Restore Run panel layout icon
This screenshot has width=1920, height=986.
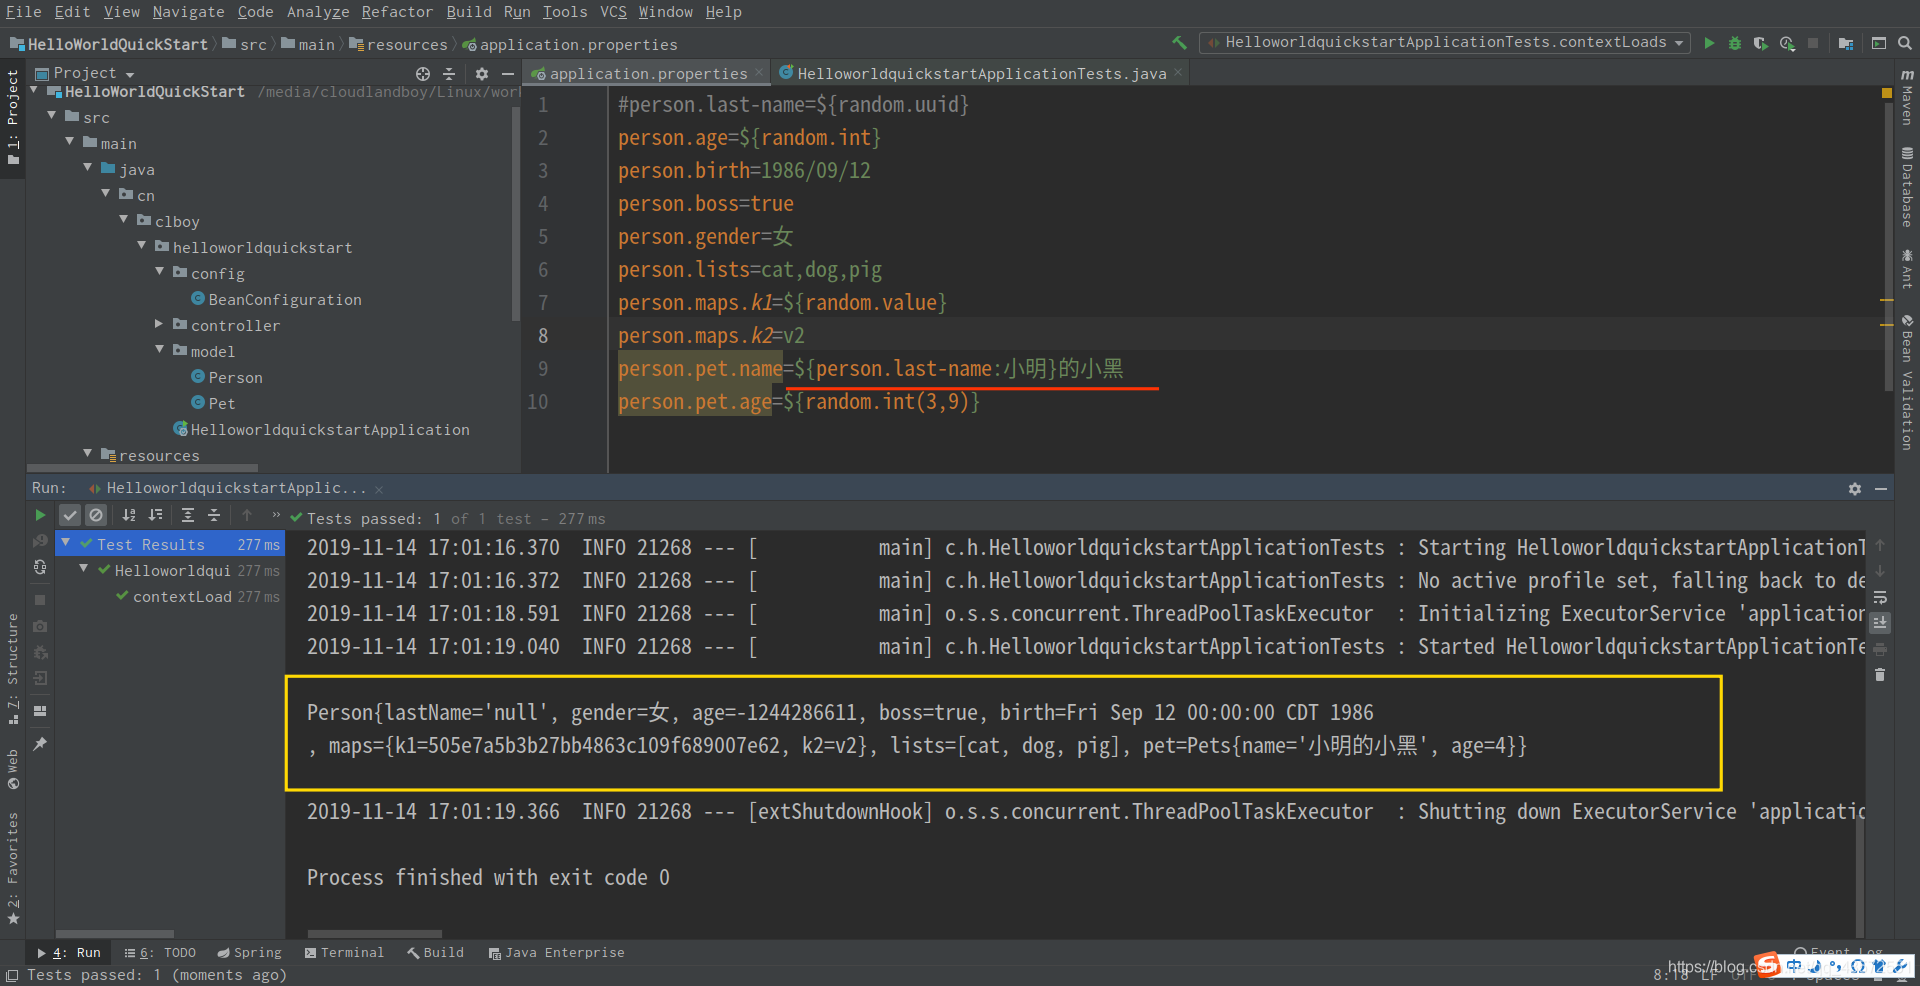coord(40,711)
